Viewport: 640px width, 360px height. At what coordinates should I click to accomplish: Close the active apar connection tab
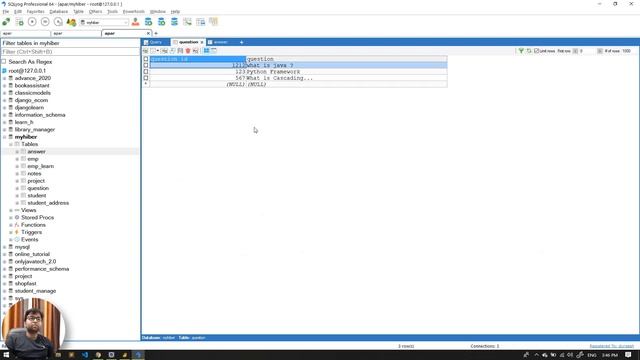point(148,33)
